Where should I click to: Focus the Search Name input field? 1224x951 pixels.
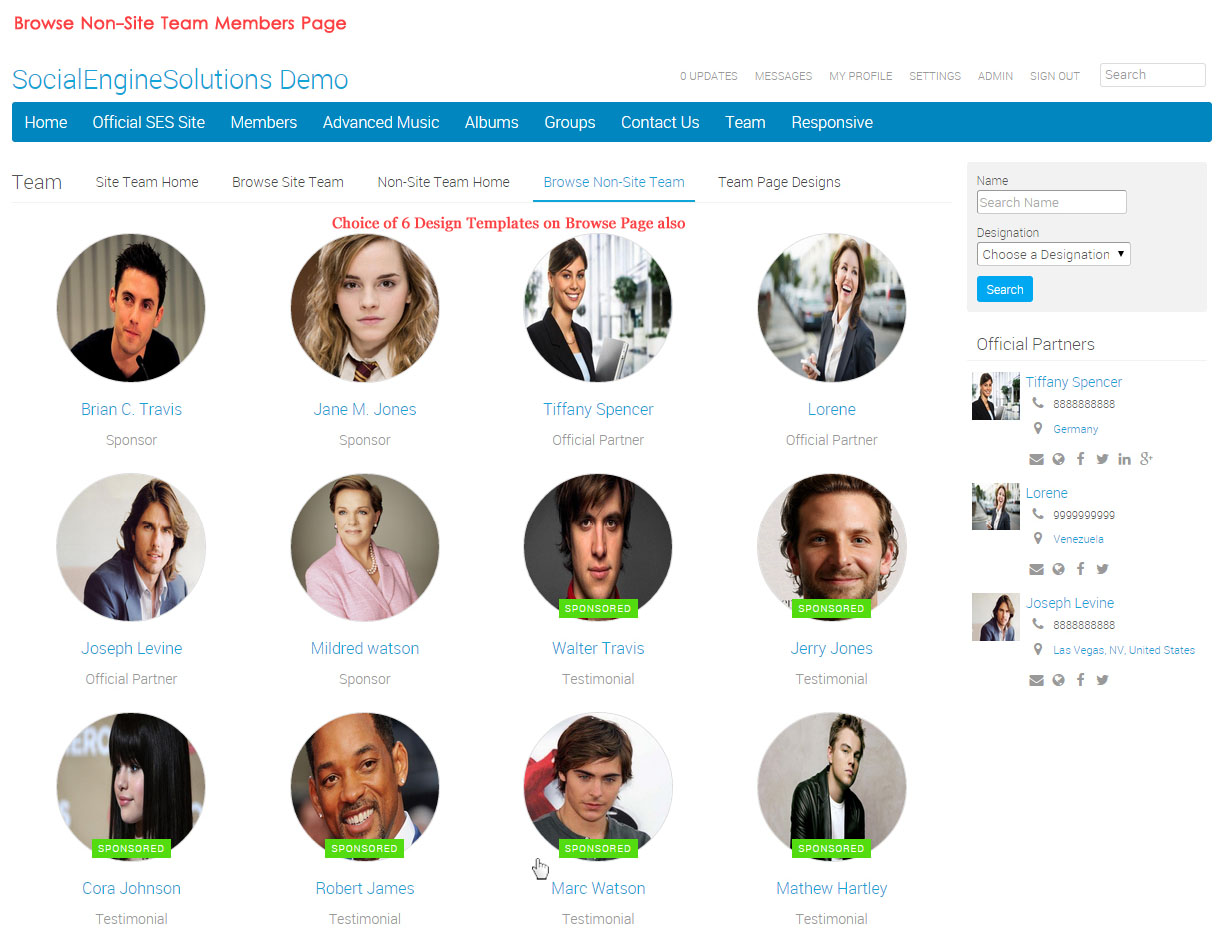[x=1051, y=203]
